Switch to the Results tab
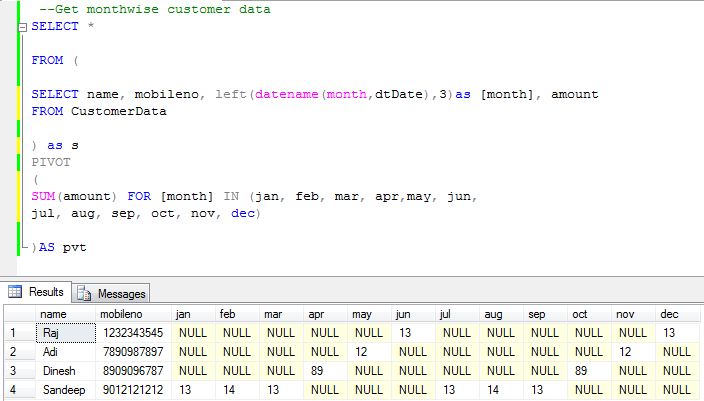This screenshot has height=401, width=704. pyautogui.click(x=35, y=292)
